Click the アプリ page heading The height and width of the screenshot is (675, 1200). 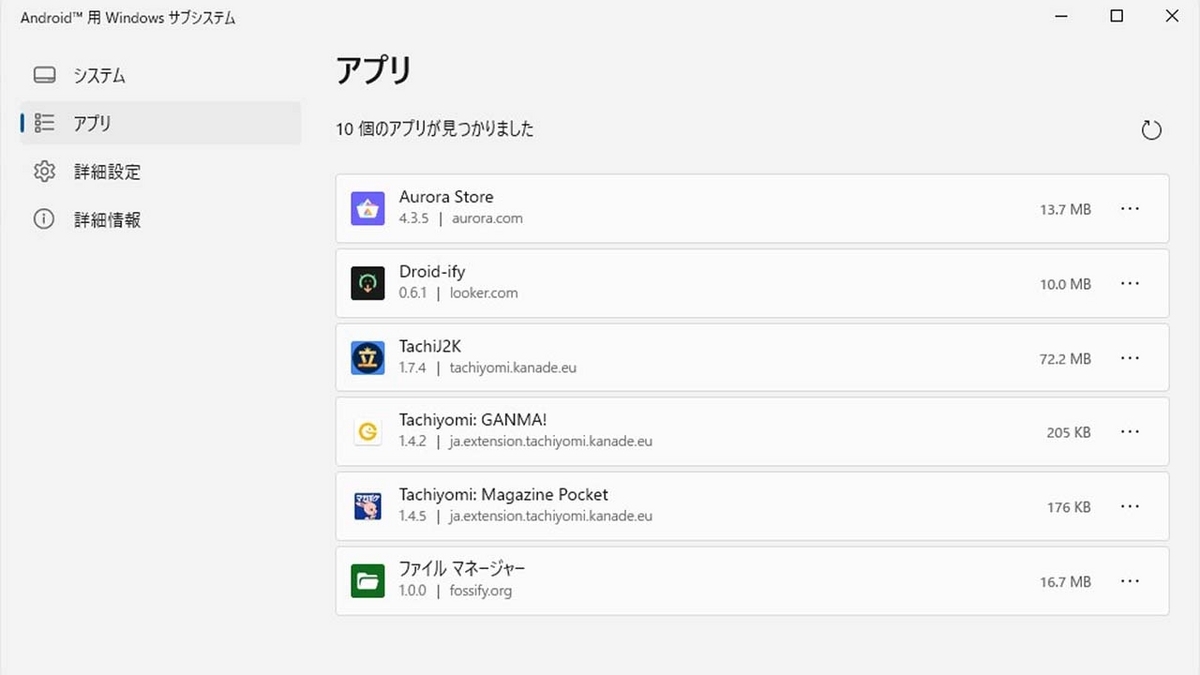[x=373, y=71]
